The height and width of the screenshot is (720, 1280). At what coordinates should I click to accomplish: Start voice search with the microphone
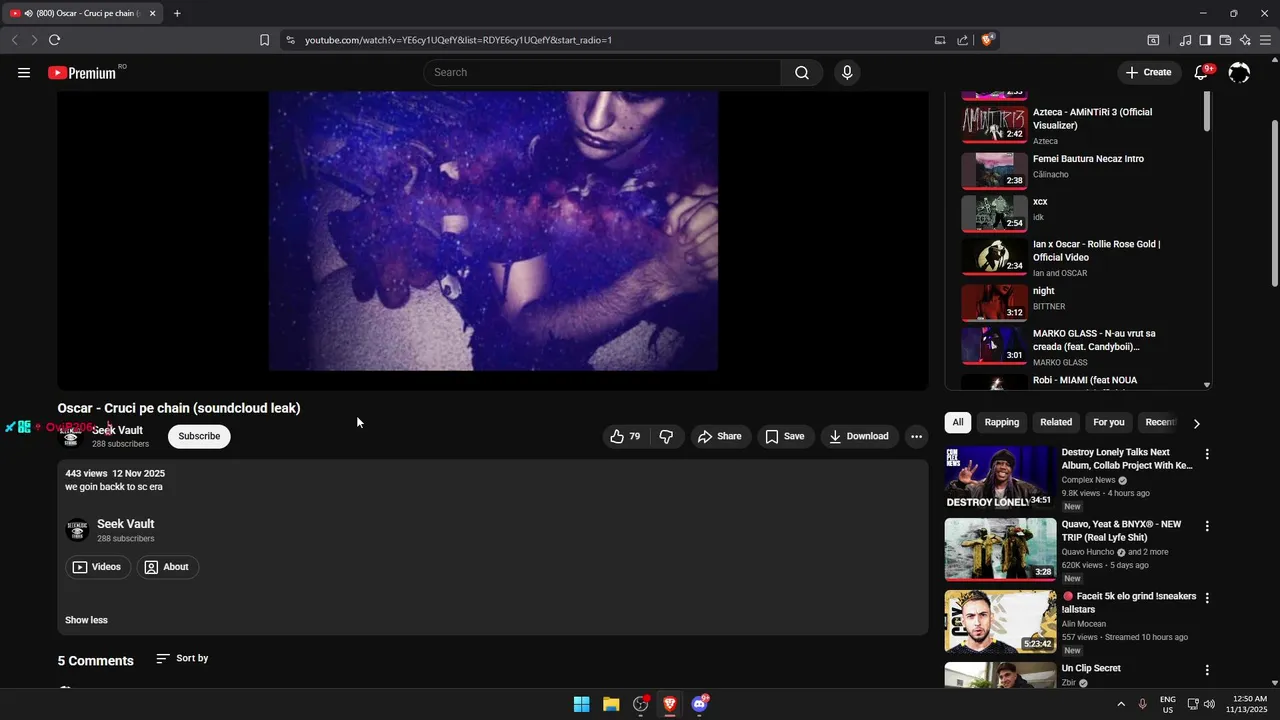(x=847, y=72)
